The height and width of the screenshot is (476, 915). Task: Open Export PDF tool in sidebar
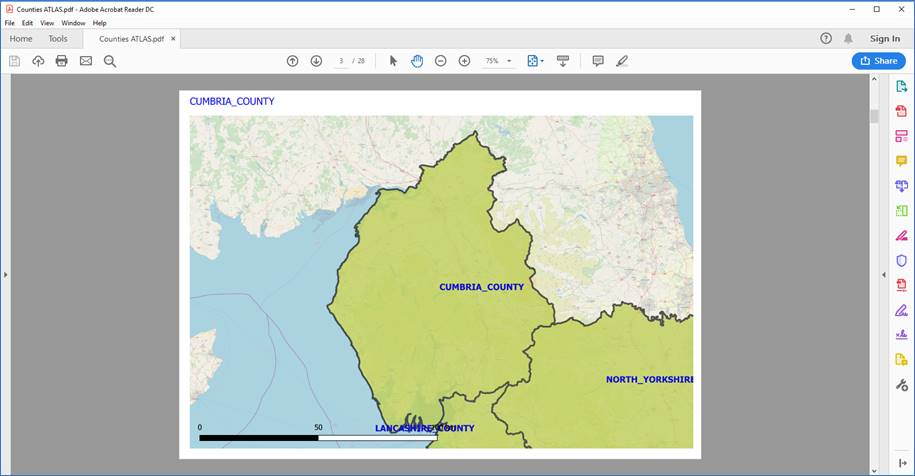tap(901, 86)
